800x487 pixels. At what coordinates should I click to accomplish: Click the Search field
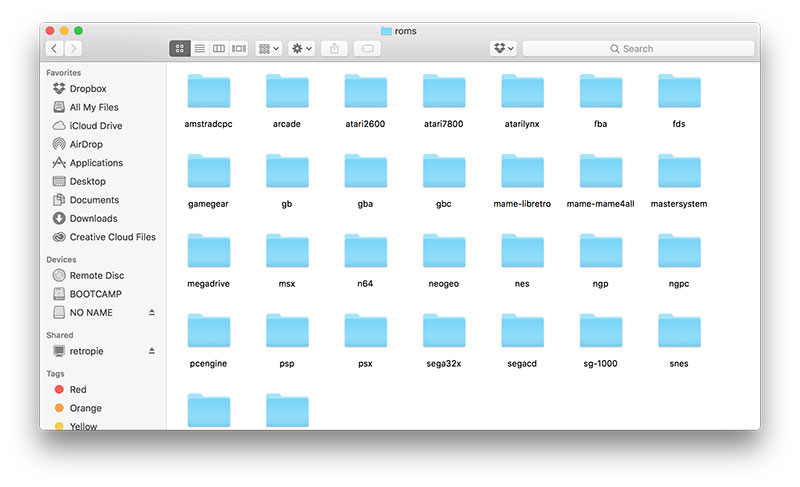638,48
